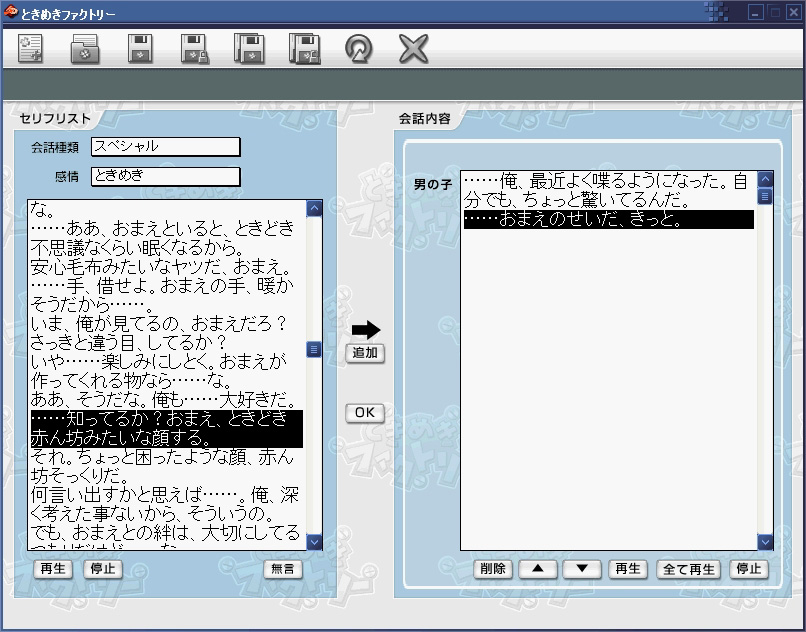Viewport: 806px width, 632px height.
Task: Select line 'それ。ちょっと困ったような顔、赤ん坊そっくりだ。'
Action: pos(167,467)
